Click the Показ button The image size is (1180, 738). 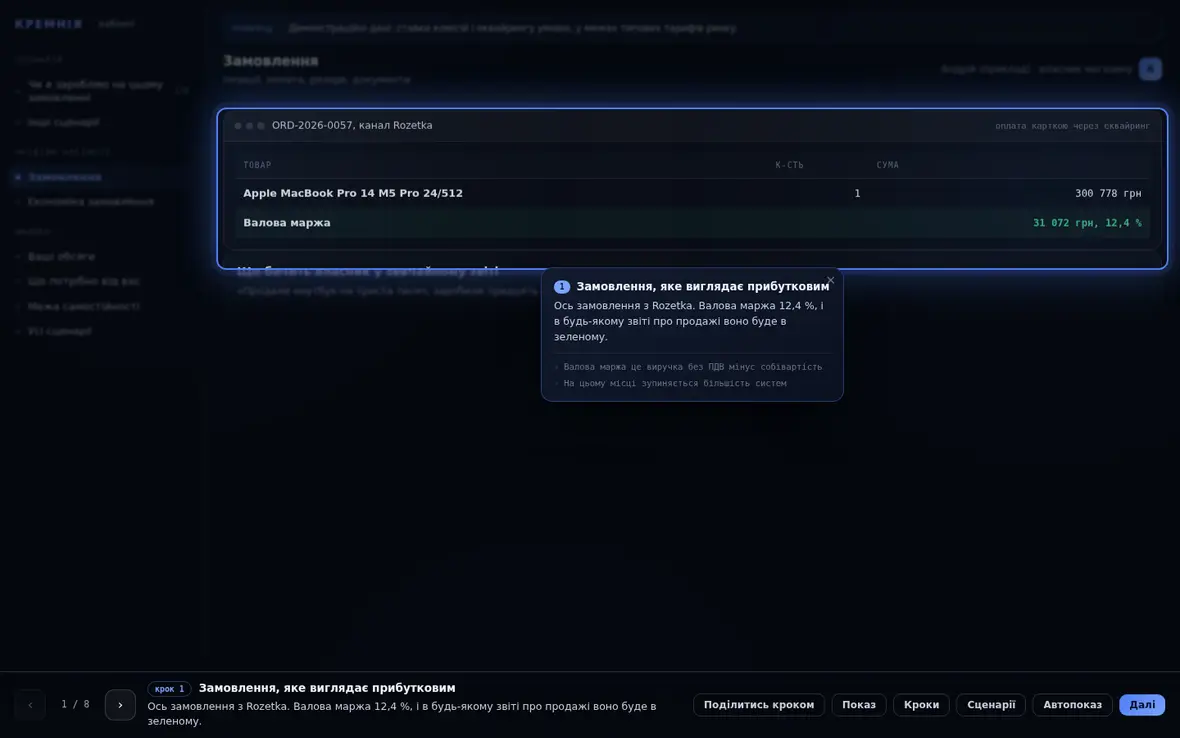[859, 705]
